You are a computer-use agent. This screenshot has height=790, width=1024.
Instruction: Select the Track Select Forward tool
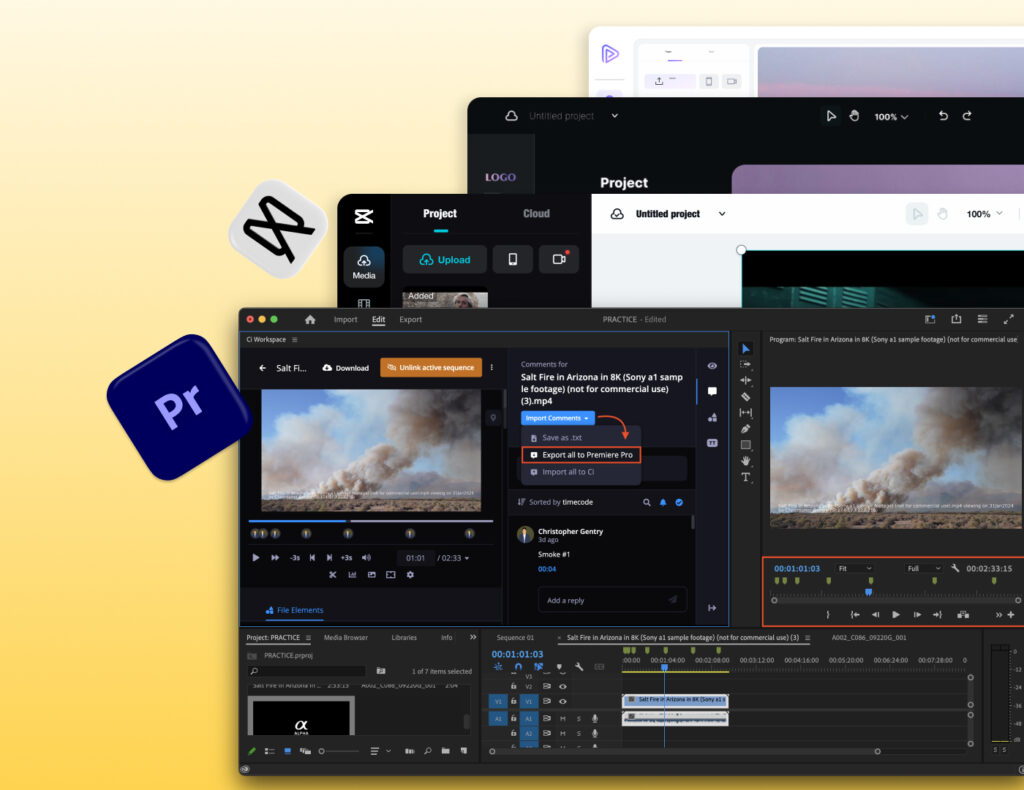(x=746, y=364)
